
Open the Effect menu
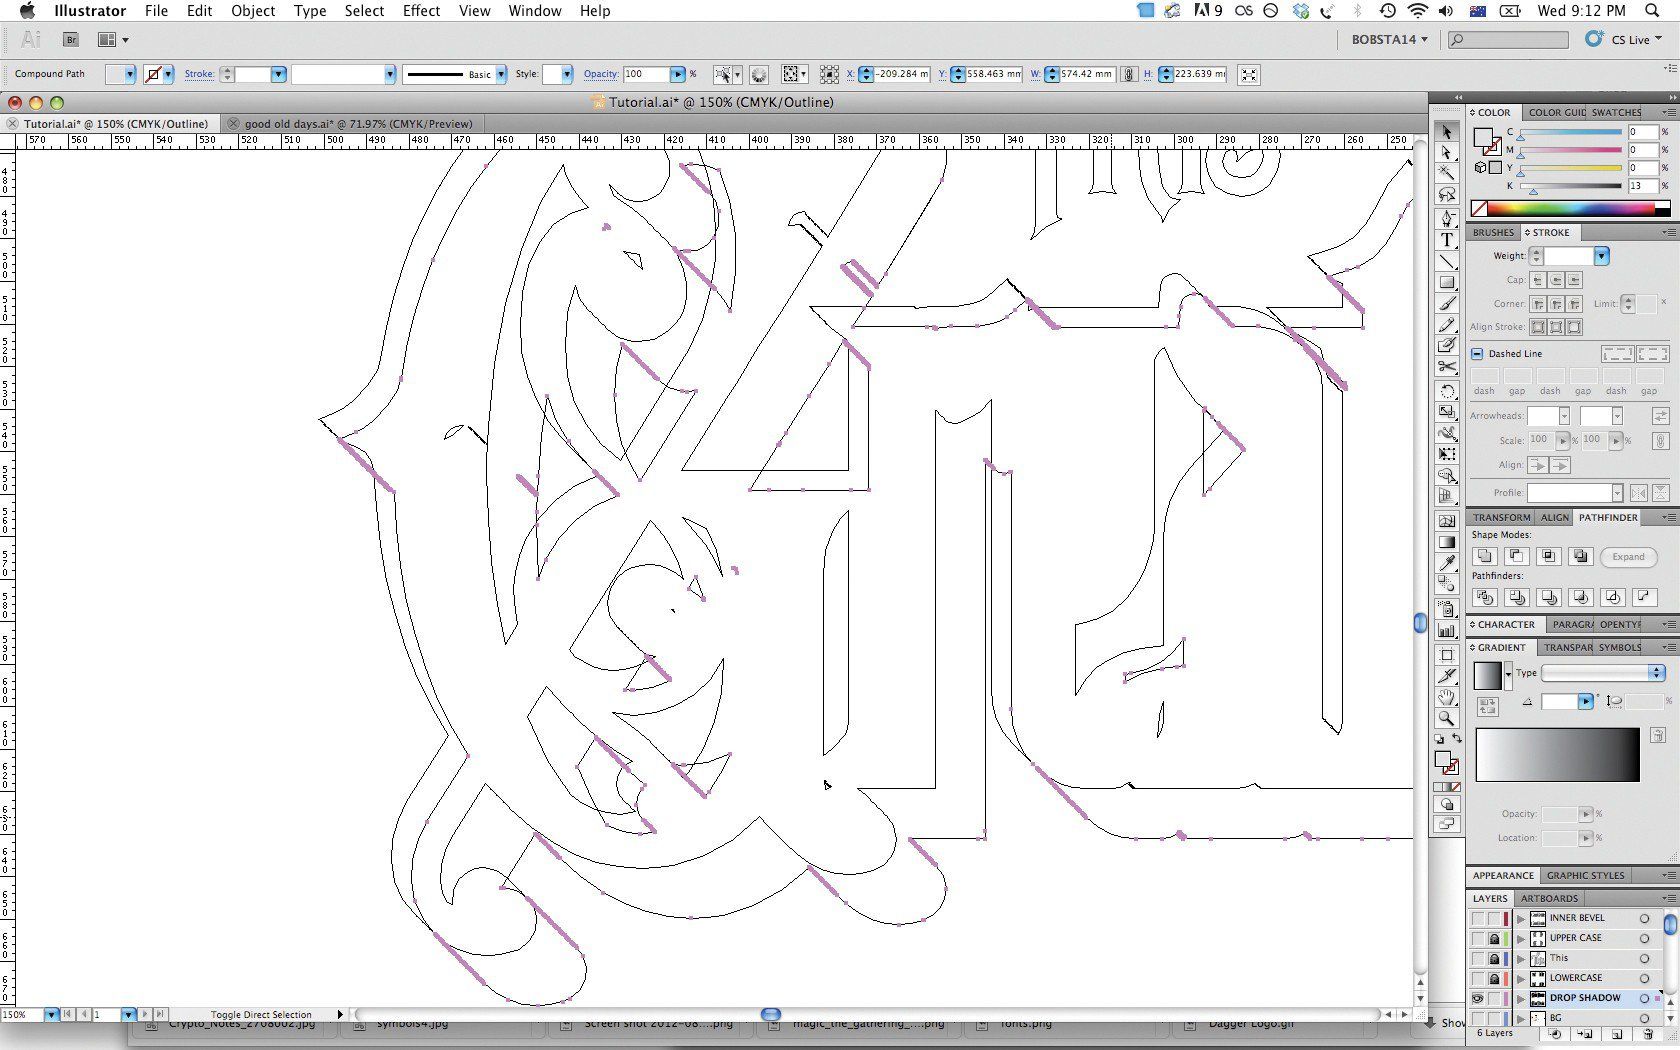click(x=421, y=11)
